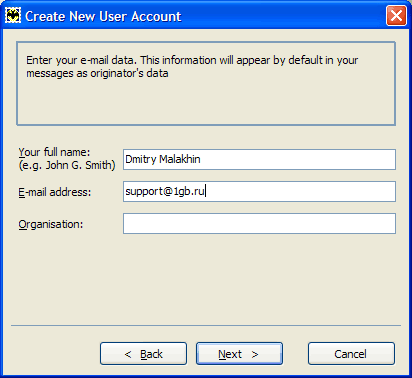Focus the Your full name field
The image size is (412, 378).
click(x=259, y=159)
